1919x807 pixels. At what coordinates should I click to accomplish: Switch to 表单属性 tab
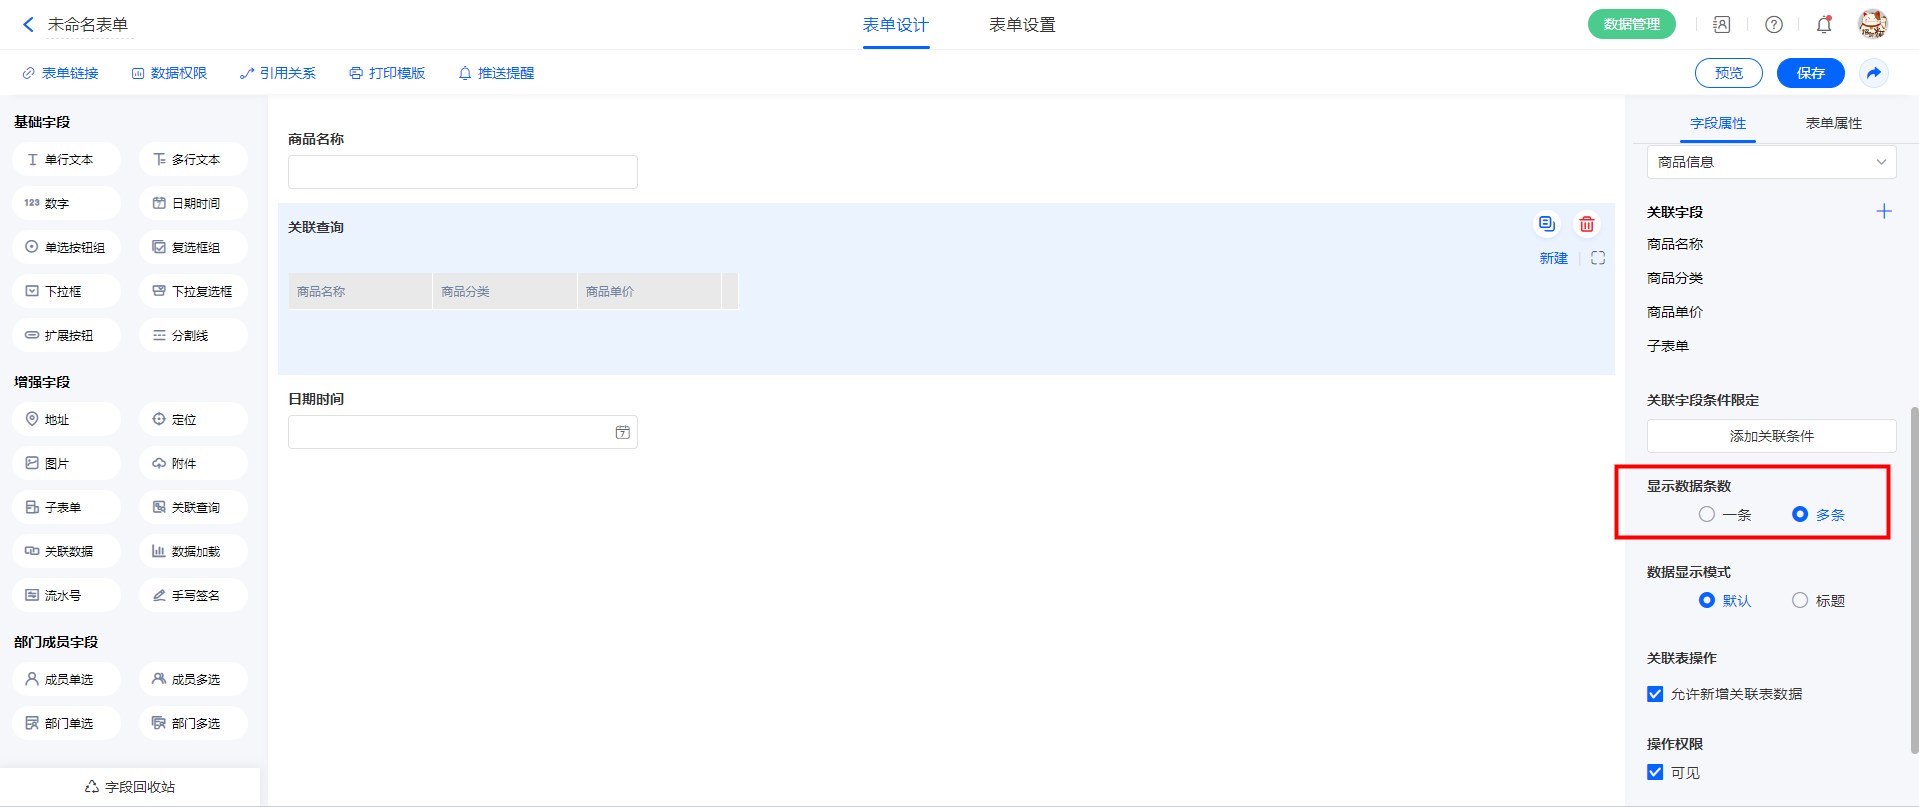pos(1833,123)
